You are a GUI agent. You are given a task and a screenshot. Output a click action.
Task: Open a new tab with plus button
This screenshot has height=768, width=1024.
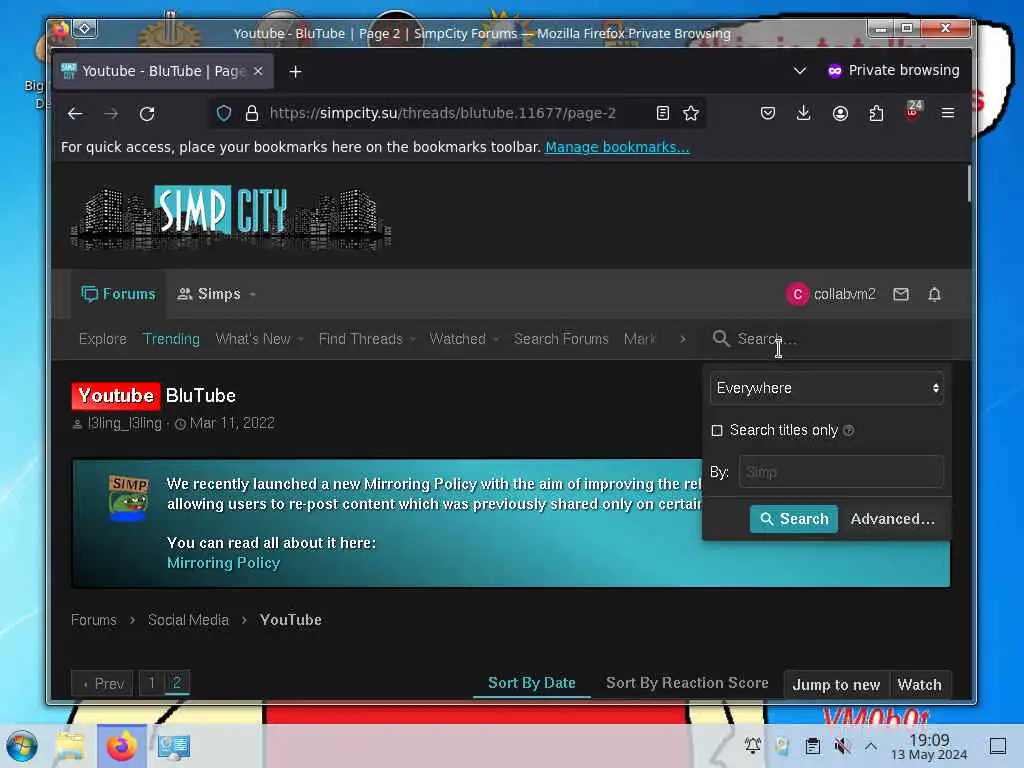[295, 72]
